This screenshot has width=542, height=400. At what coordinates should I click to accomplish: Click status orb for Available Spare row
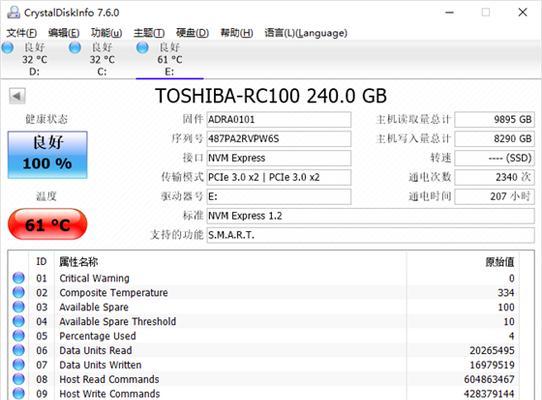[19, 307]
